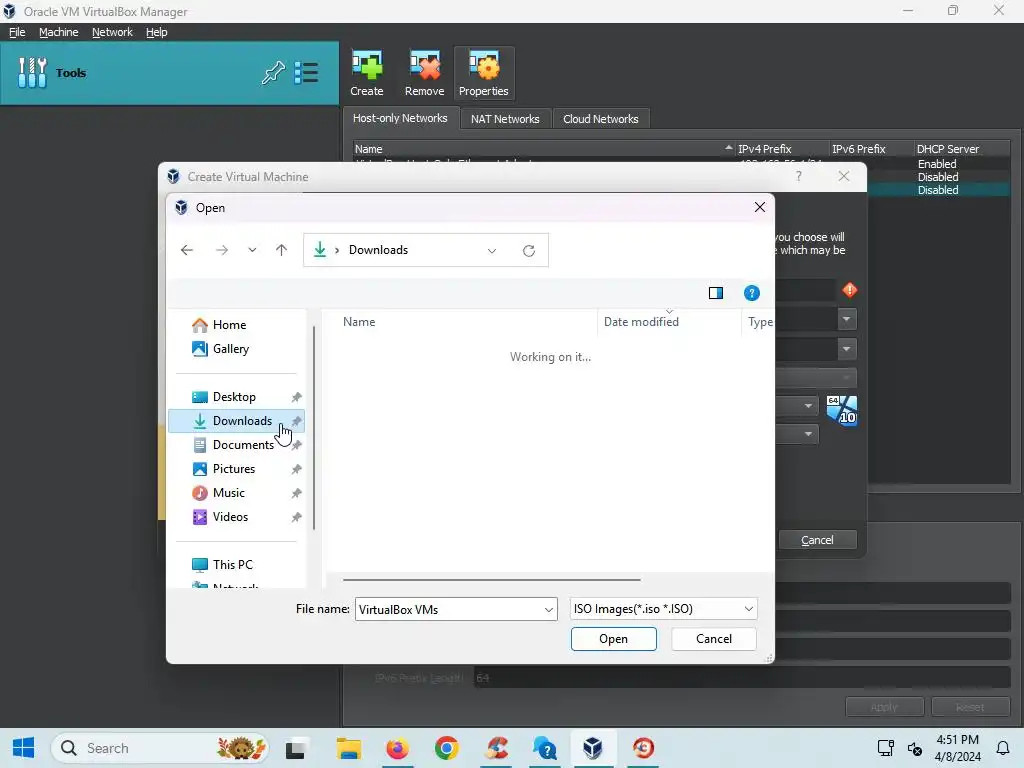Open Pictures in the navigation pane

pos(237,469)
